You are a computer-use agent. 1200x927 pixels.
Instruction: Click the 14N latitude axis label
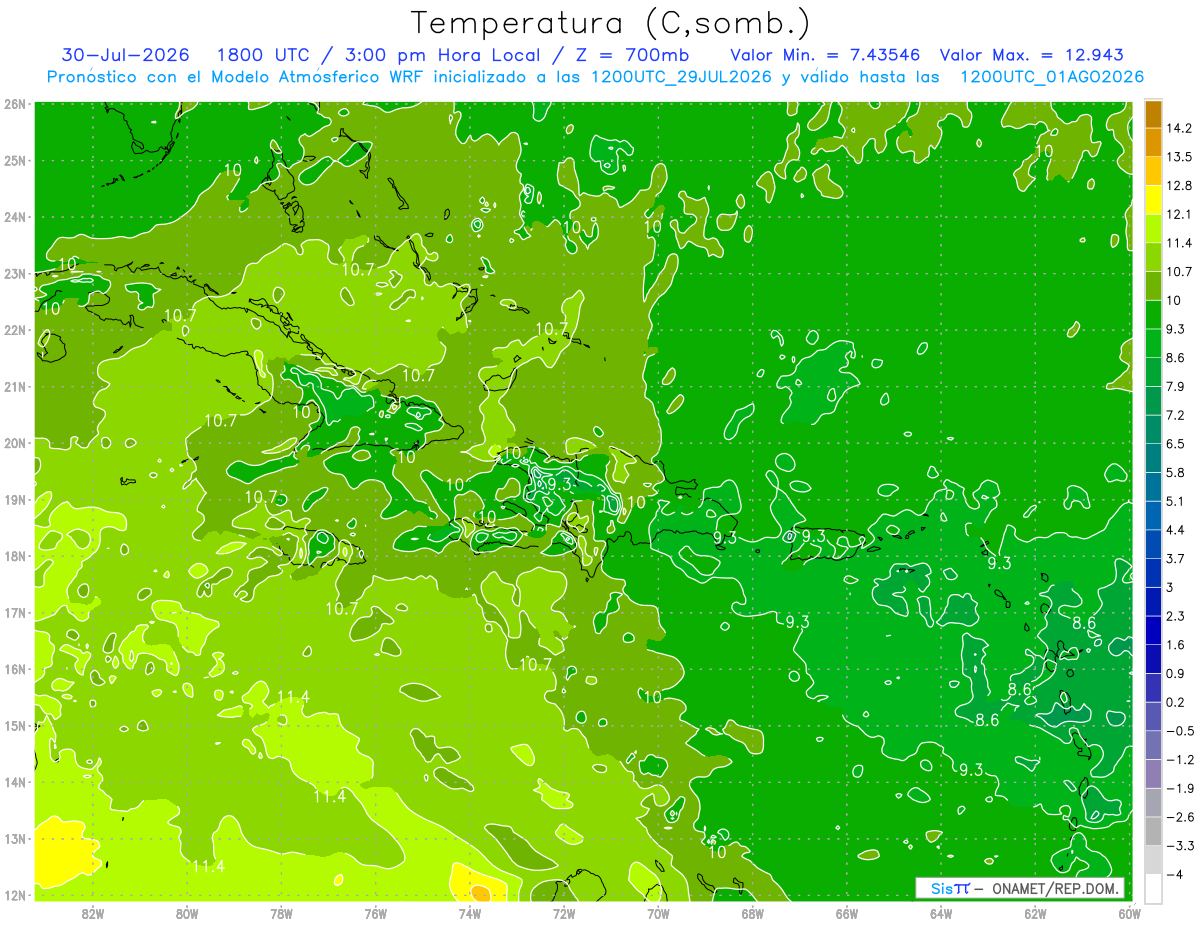14,782
